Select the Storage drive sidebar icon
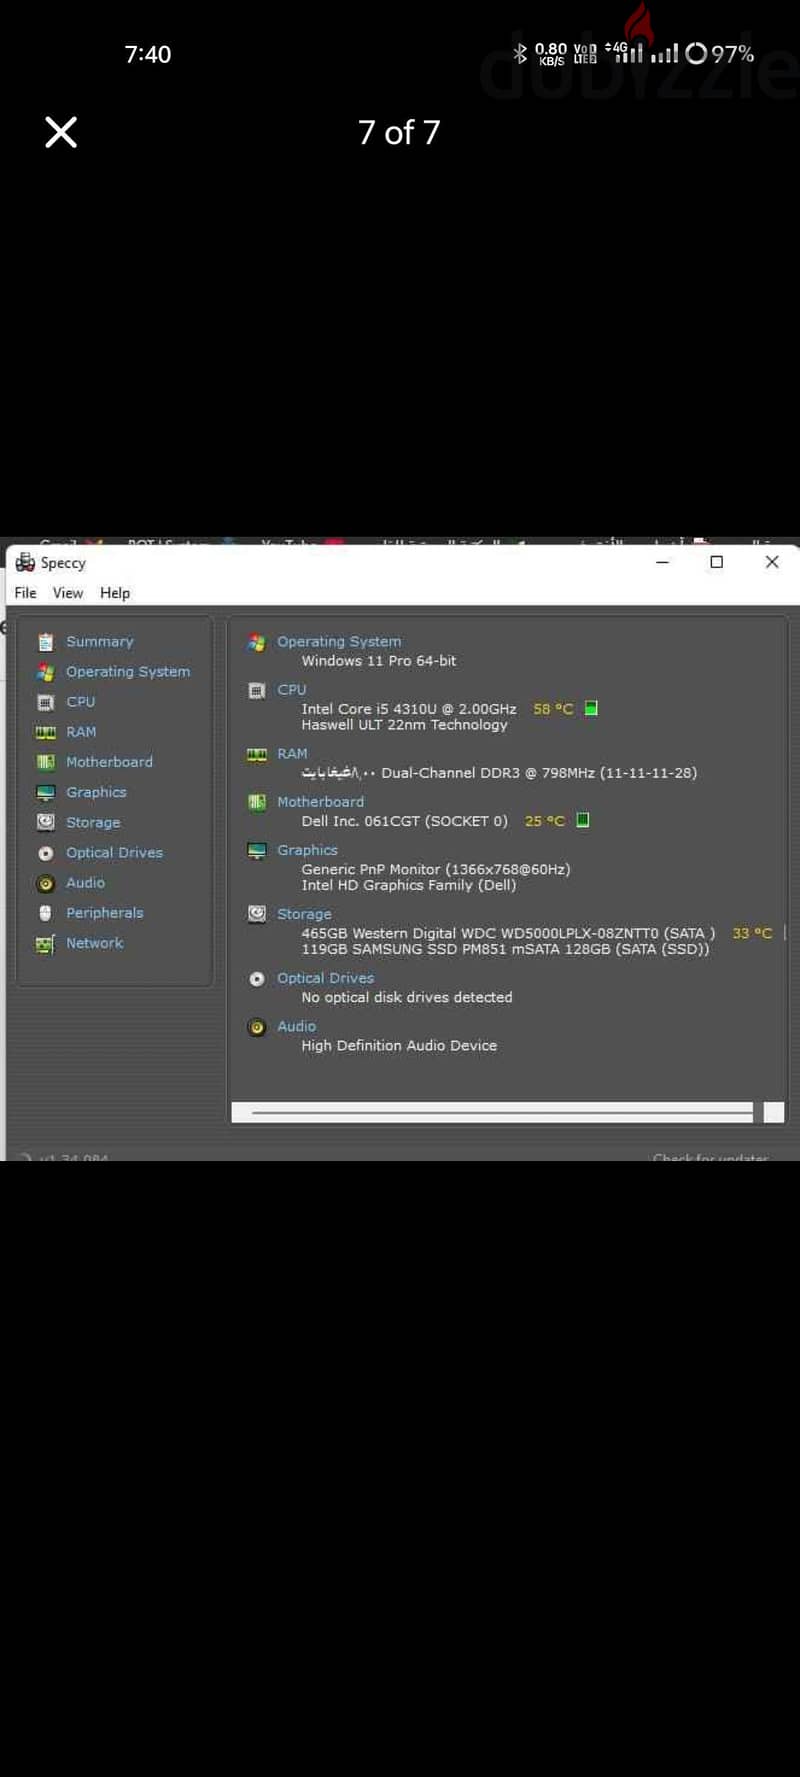Viewport: 800px width, 1777px height. coord(45,822)
